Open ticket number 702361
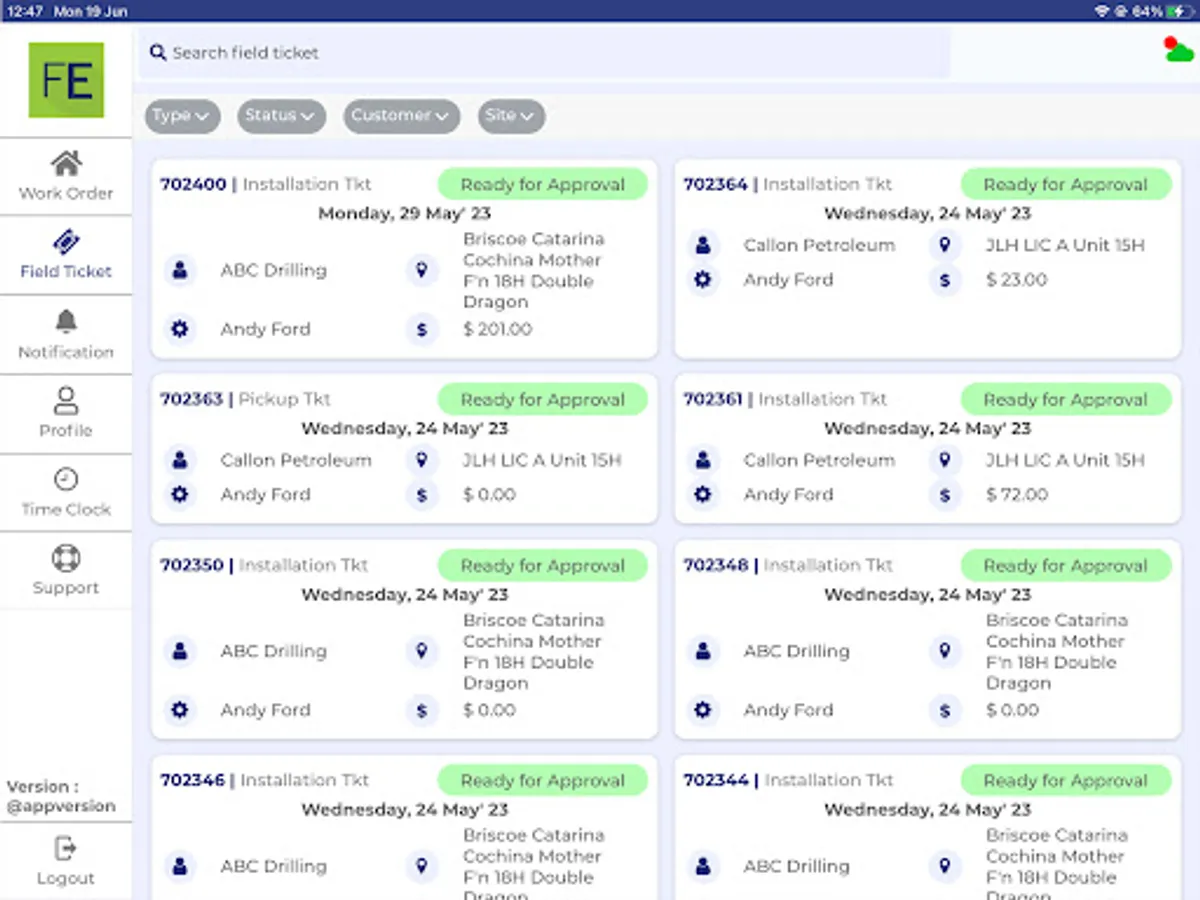 pos(713,399)
